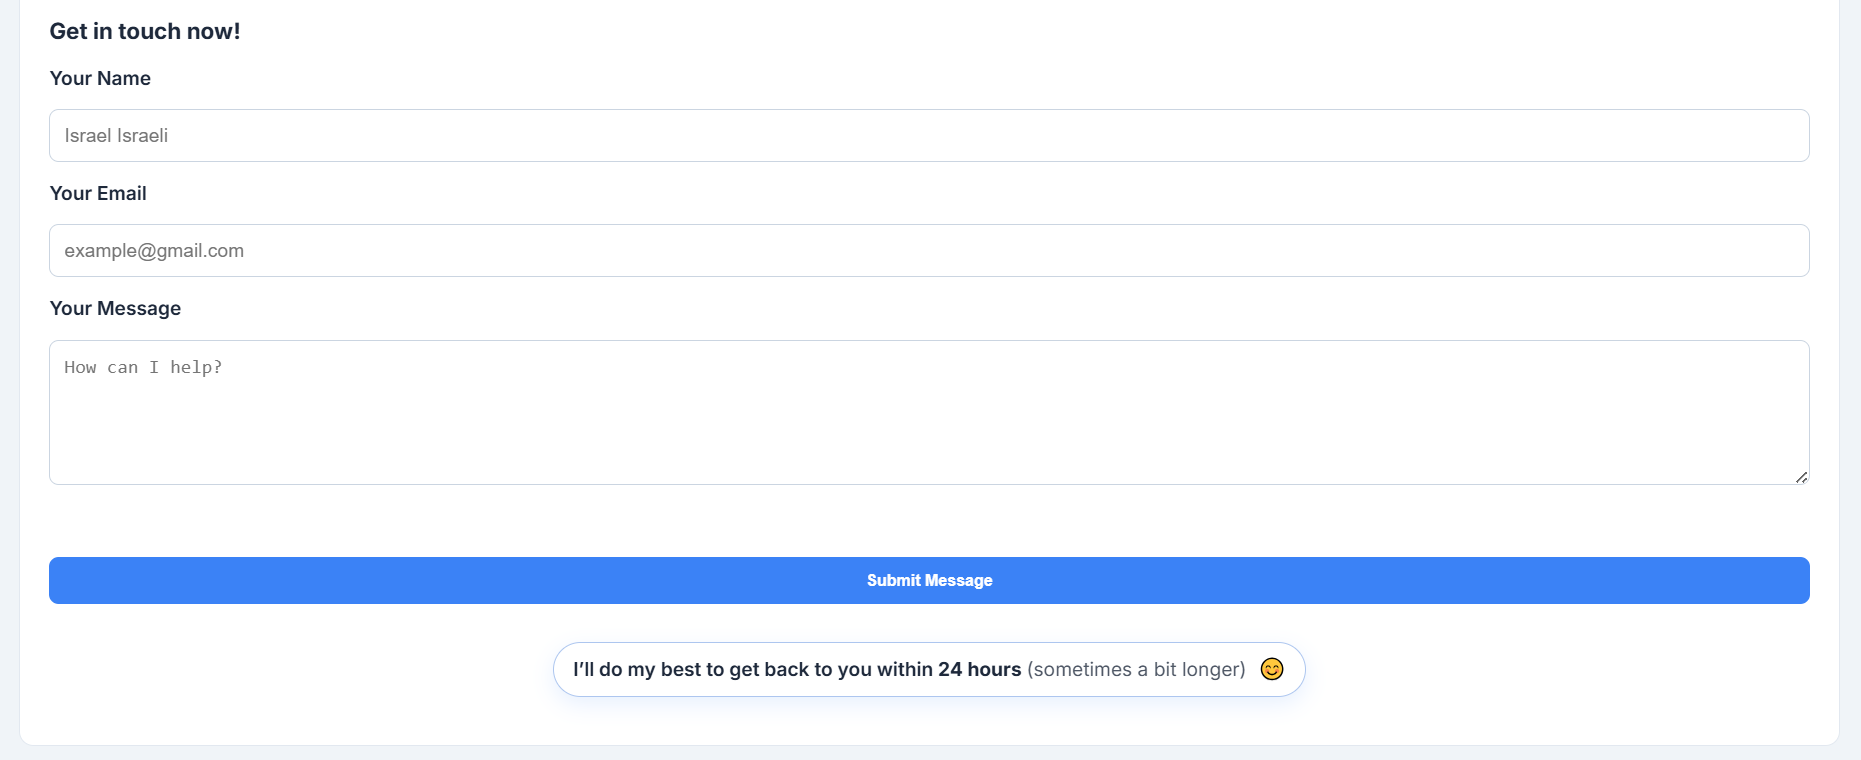Click the "example@gmail.com" placeholder text

[154, 251]
